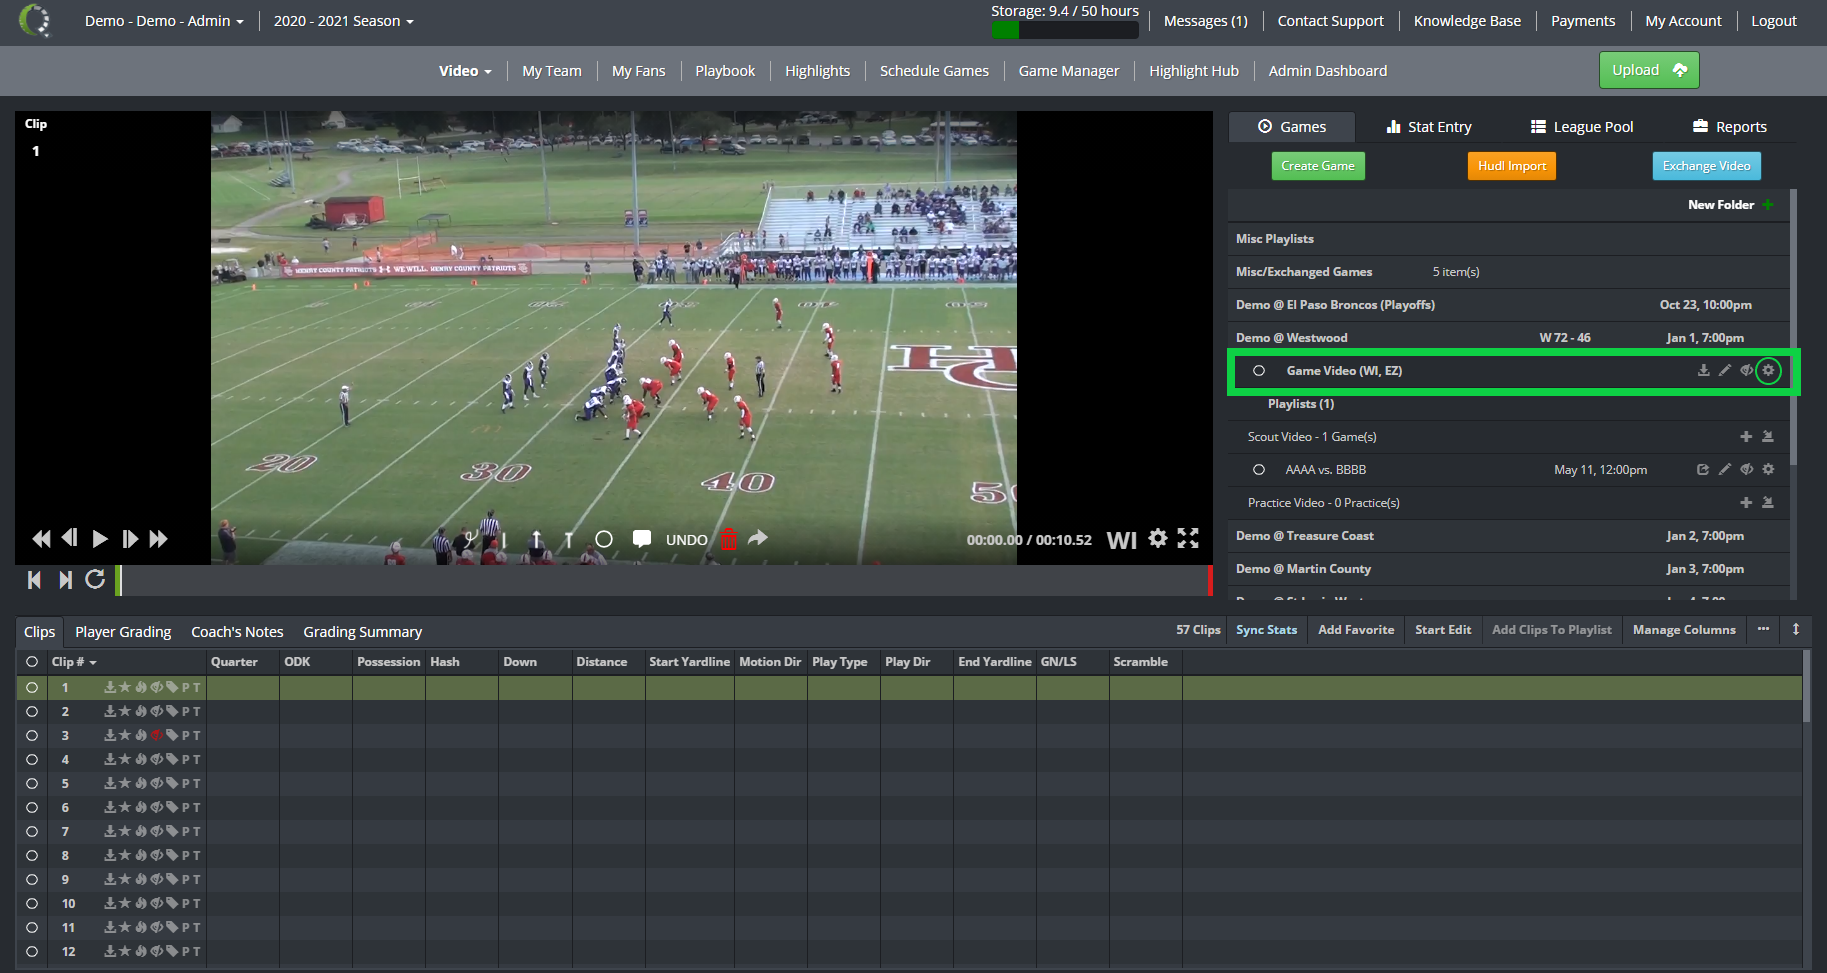Image resolution: width=1827 pixels, height=973 pixels.
Task: Switch to Player Grading tab
Action: tap(123, 632)
